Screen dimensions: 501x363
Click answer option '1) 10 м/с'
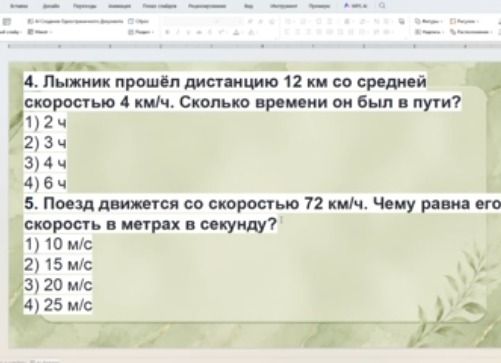58,244
